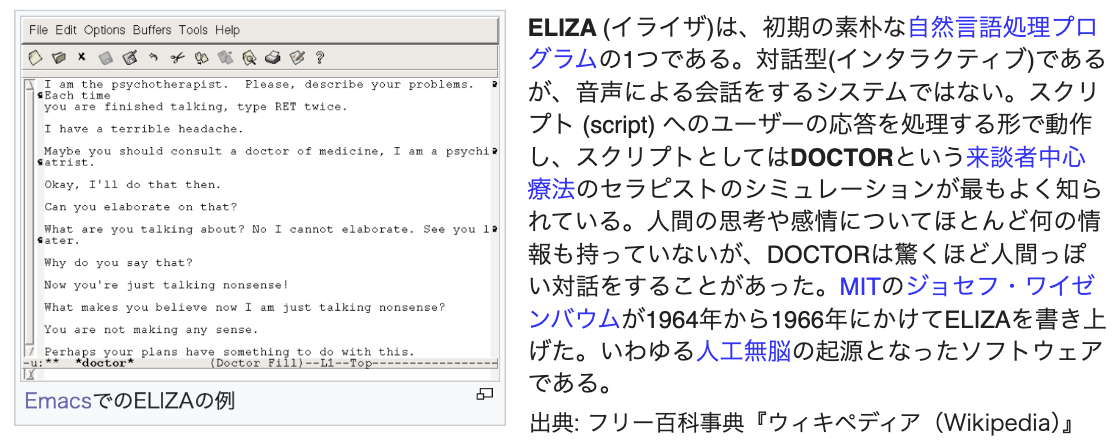Click the Emacs new file icon
This screenshot has height=440, width=1120.
(35, 57)
